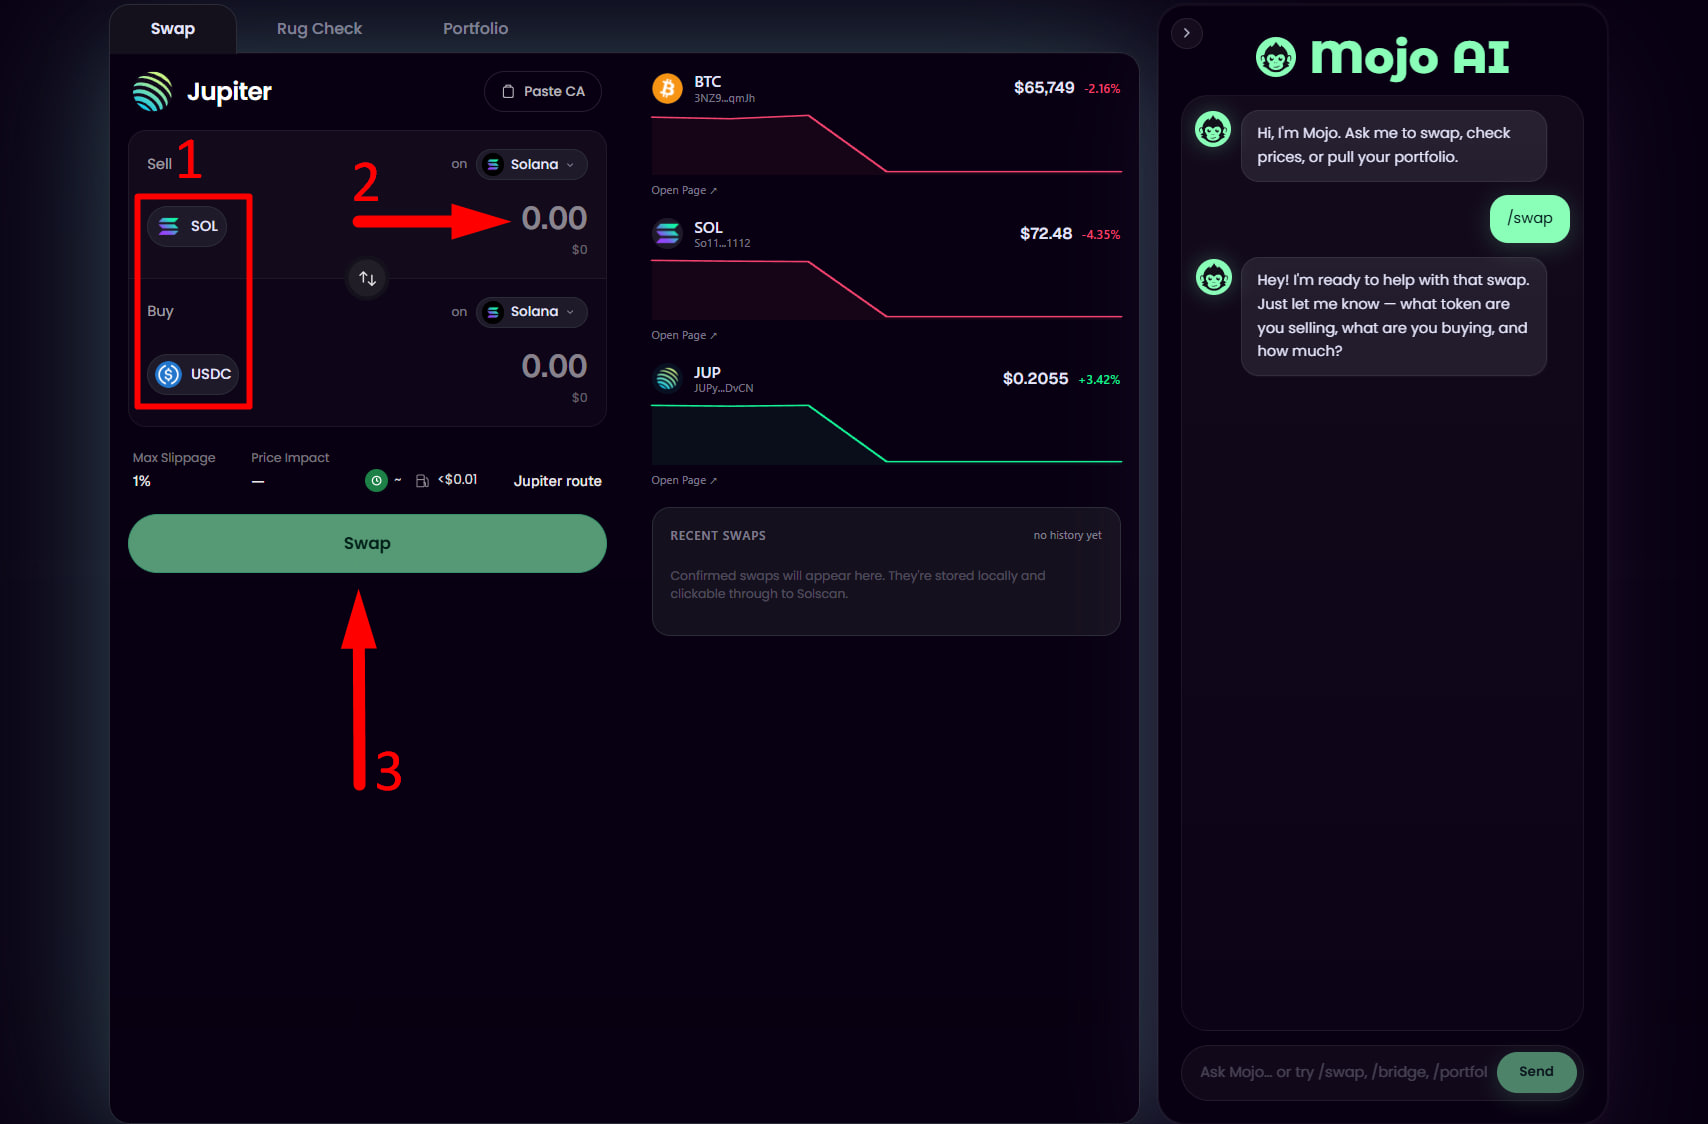This screenshot has width=1708, height=1124.
Task: Click Mojo avatar beside the greeting message
Action: coord(1213,129)
